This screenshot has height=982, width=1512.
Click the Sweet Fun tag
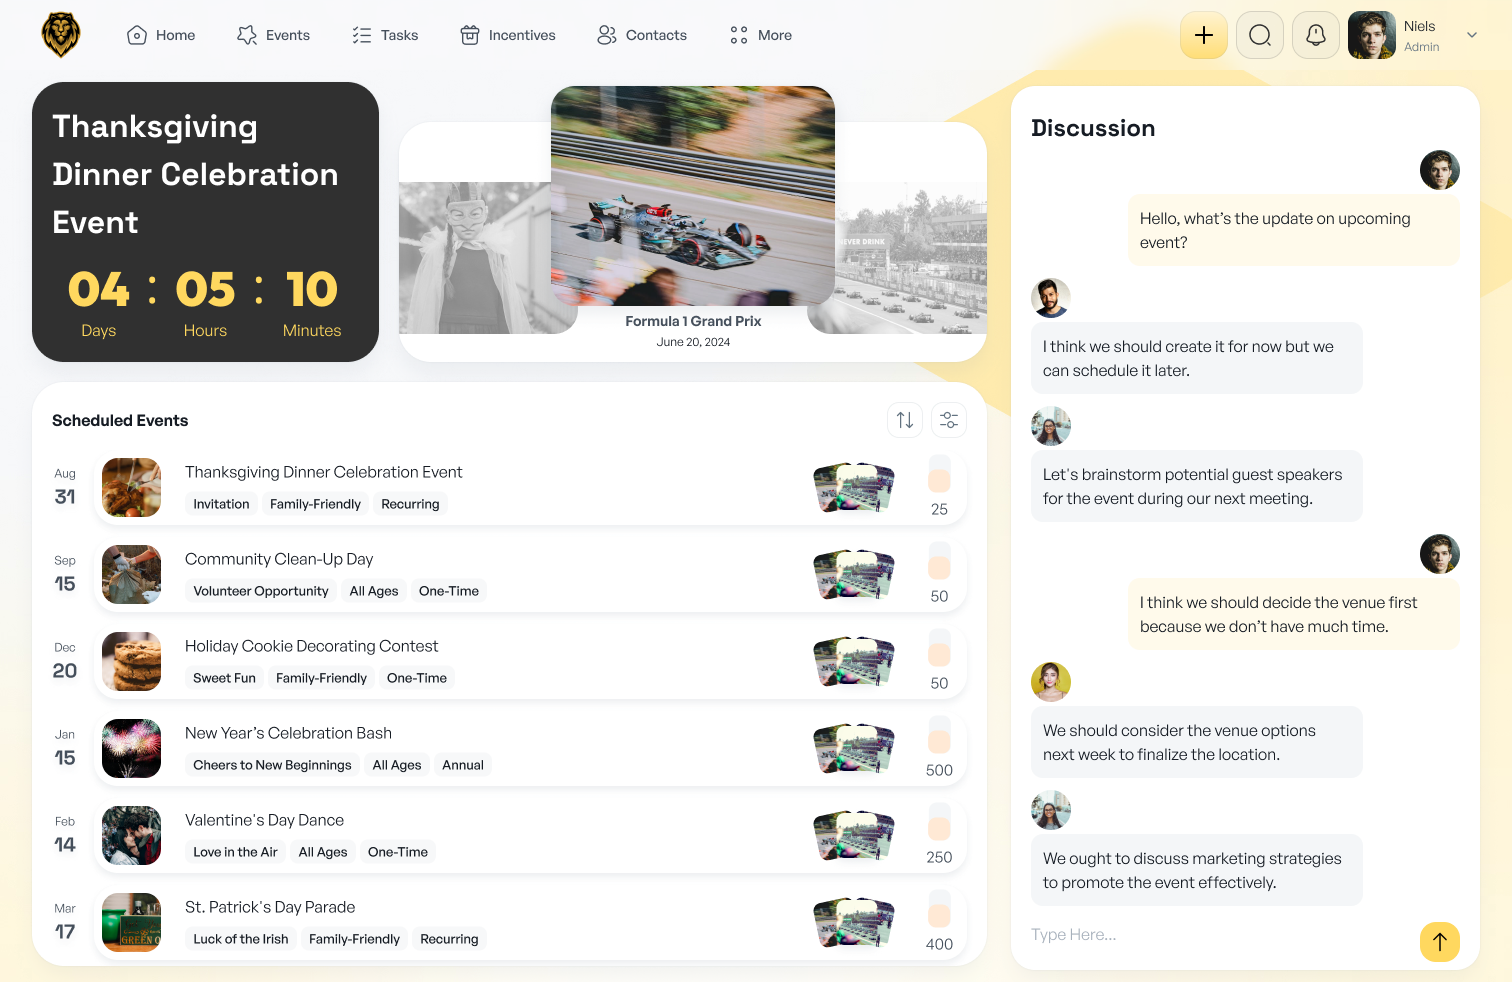click(224, 678)
